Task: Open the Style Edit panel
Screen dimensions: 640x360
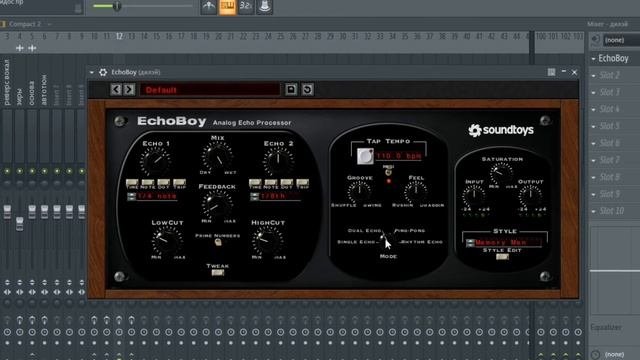Action: click(502, 257)
